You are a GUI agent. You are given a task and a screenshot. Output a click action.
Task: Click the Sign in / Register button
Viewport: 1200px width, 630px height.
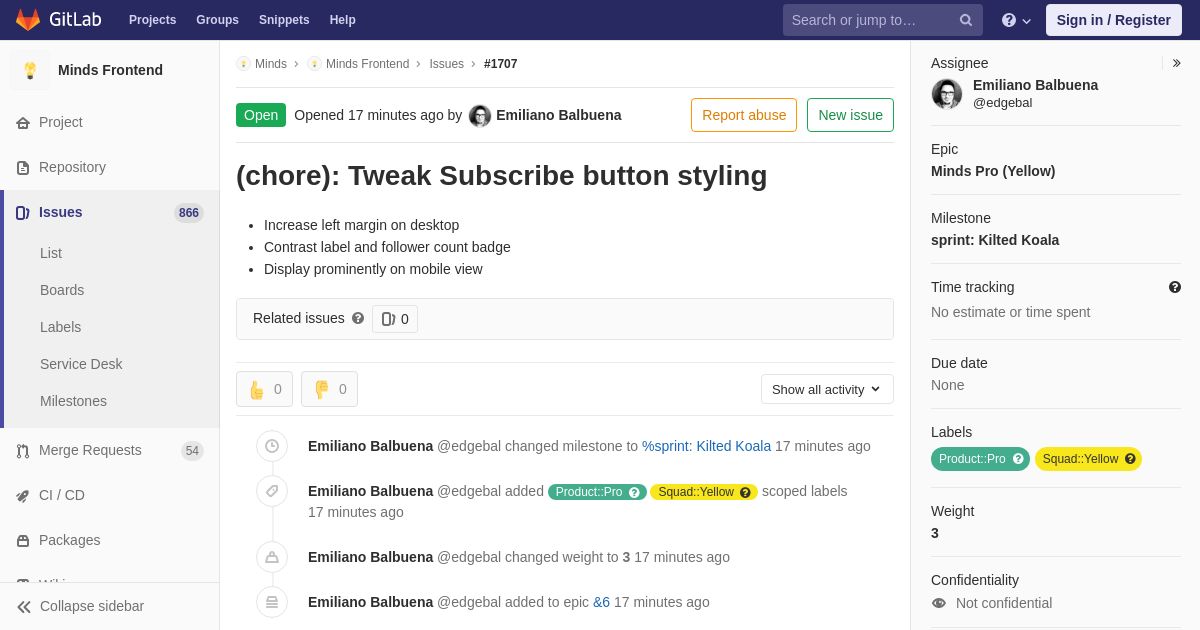1114,20
